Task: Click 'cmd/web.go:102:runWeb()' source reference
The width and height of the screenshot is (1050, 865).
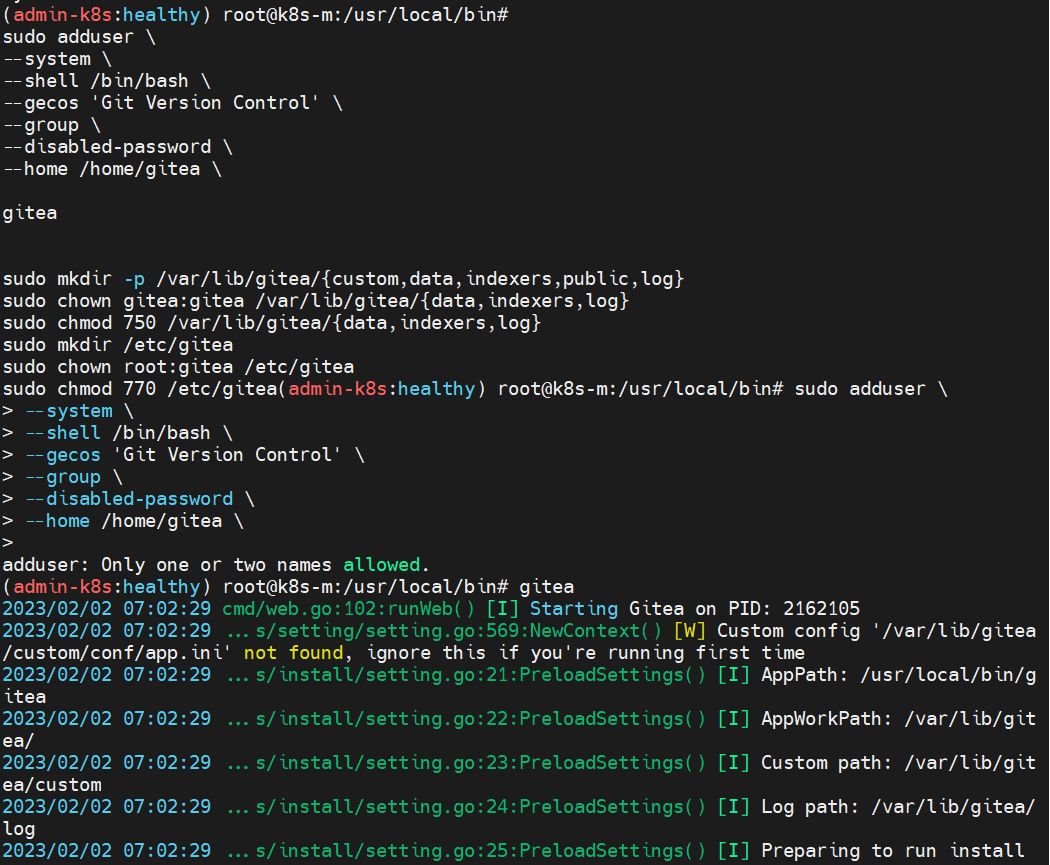Action: 348,609
